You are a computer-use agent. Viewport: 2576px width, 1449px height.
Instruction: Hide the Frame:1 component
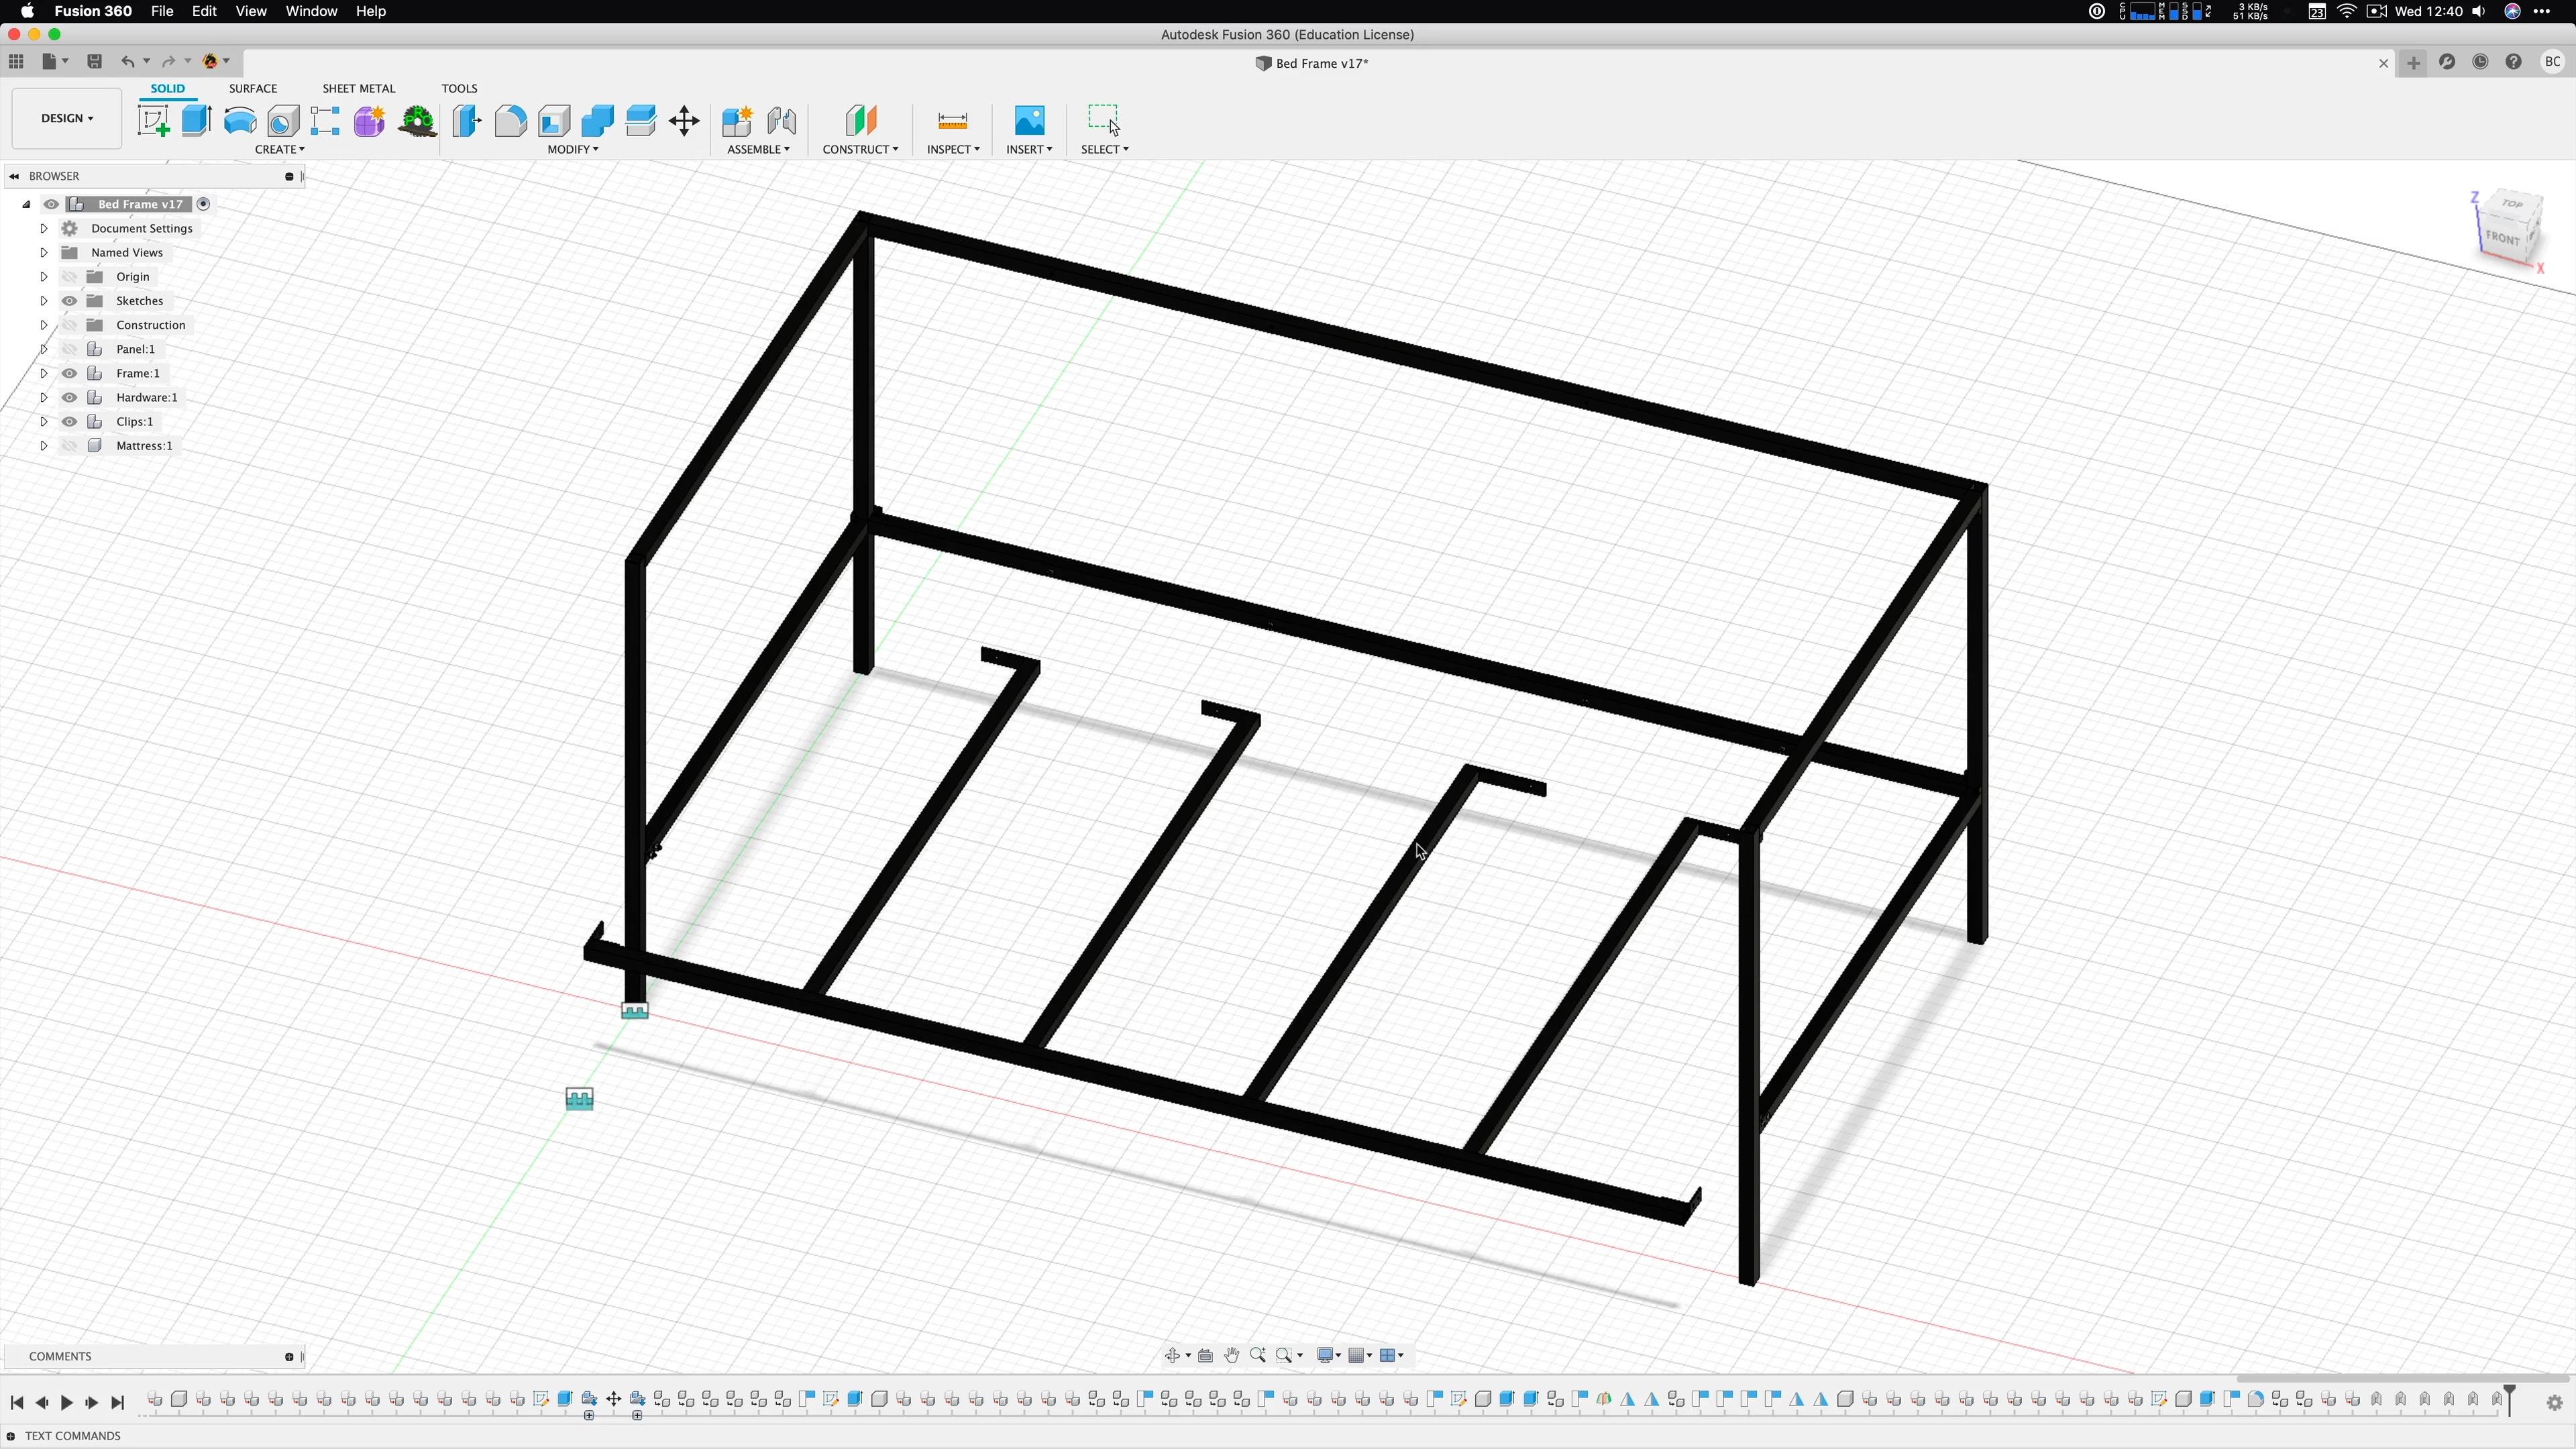click(69, 373)
